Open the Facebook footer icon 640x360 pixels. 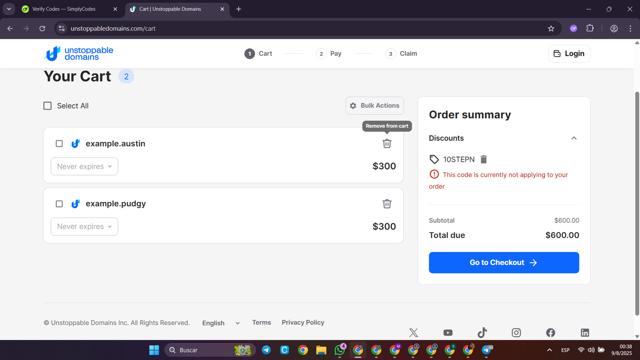(x=551, y=333)
